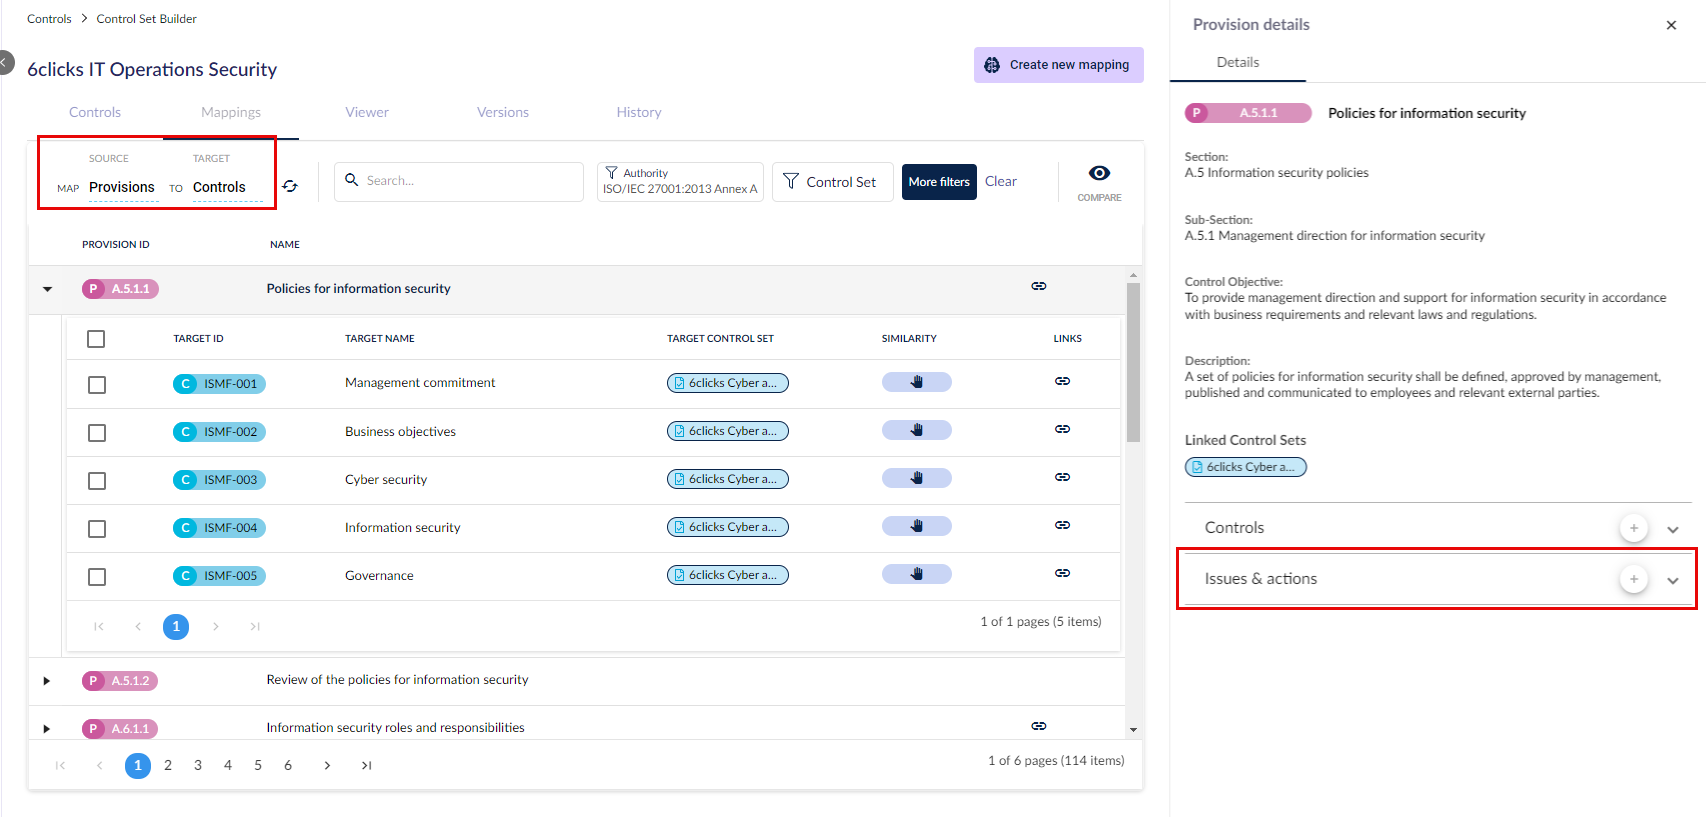
Task: Click page 1 in the inner targets pagination
Action: click(x=176, y=627)
